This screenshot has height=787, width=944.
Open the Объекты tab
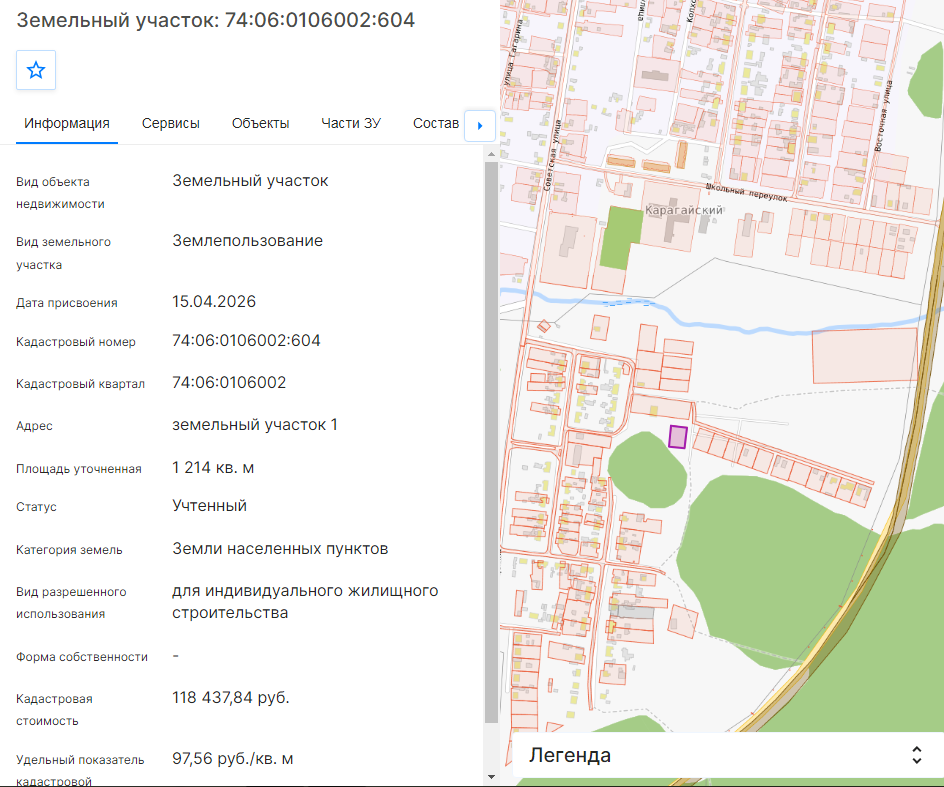261,123
